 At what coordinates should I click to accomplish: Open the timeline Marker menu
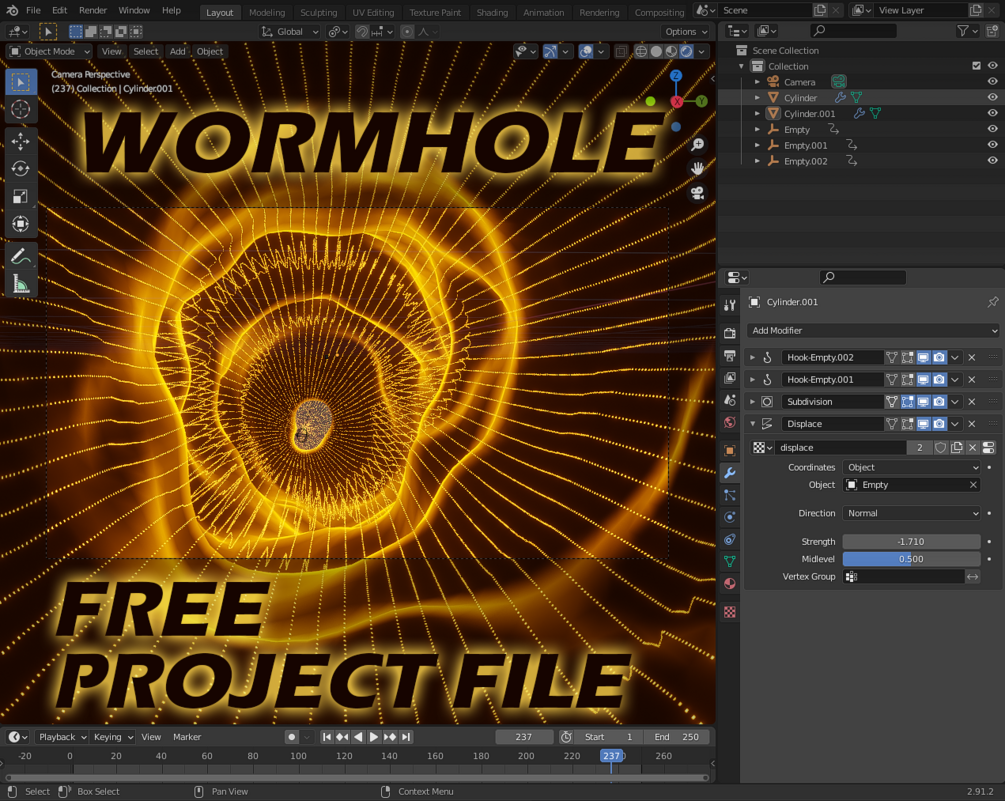[x=187, y=737]
